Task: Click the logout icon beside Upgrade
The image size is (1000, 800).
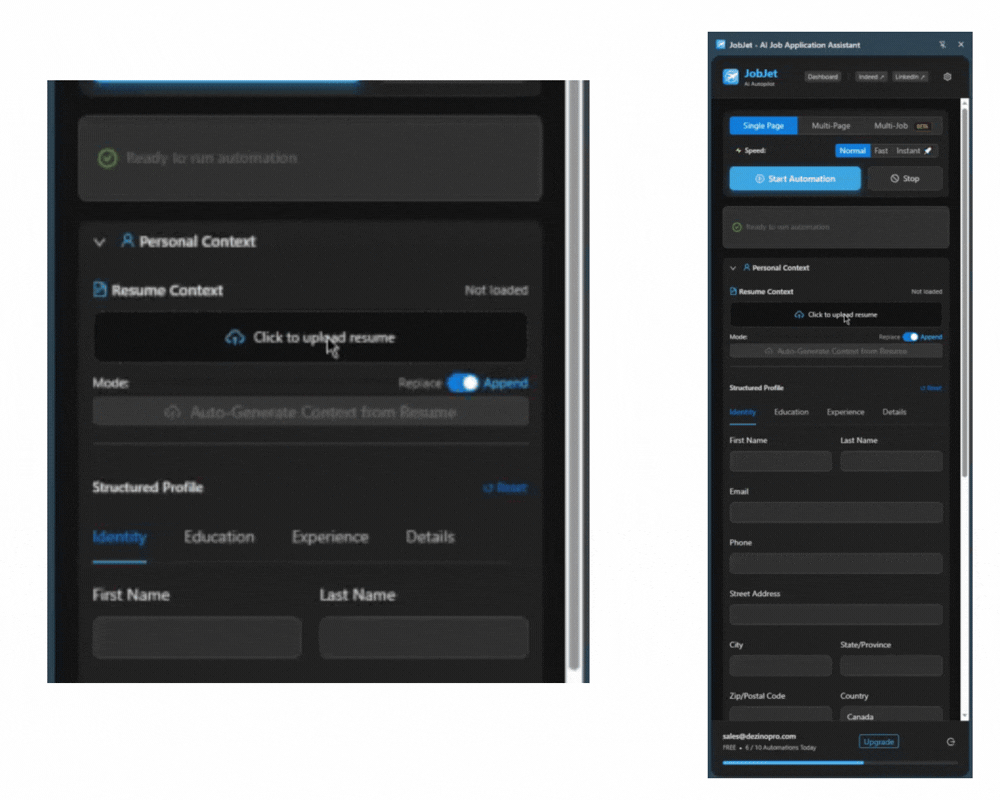Action: [950, 742]
